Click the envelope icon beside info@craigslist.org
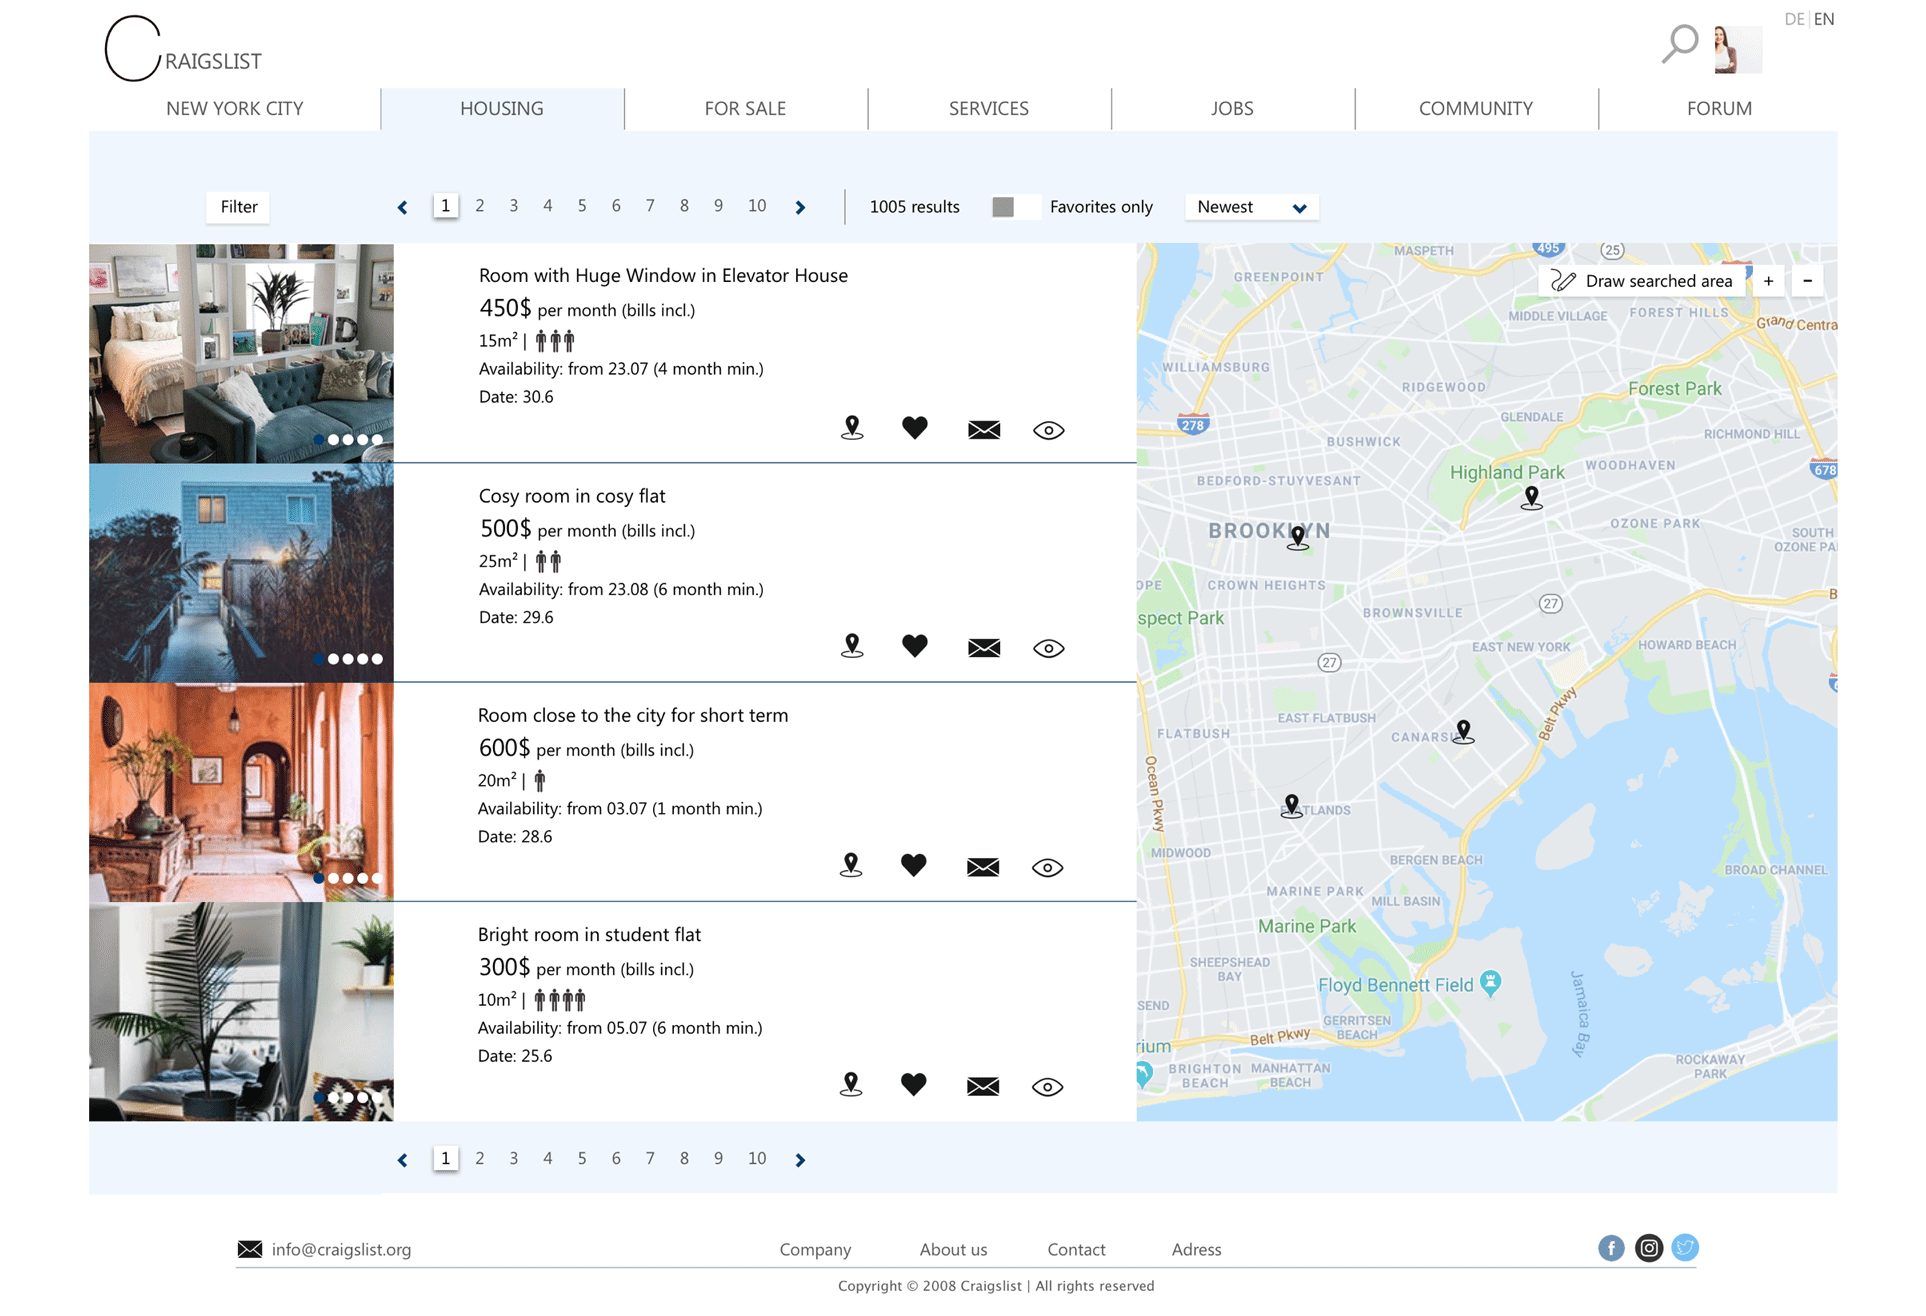 pos(250,1249)
